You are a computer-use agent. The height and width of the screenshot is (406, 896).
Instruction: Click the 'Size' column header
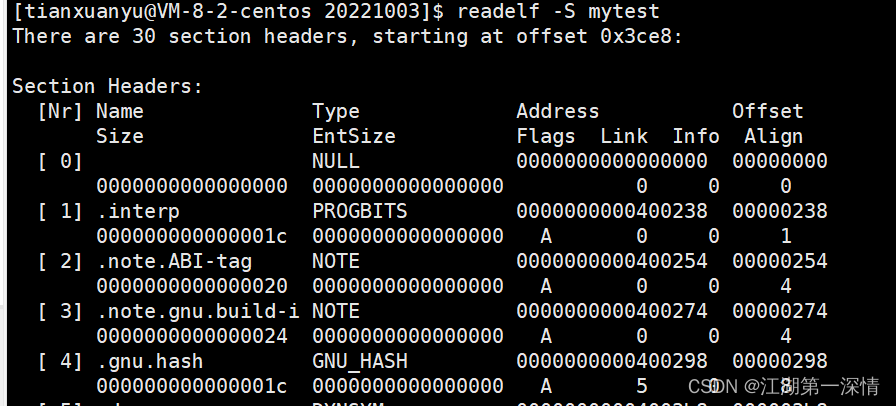[x=119, y=136]
